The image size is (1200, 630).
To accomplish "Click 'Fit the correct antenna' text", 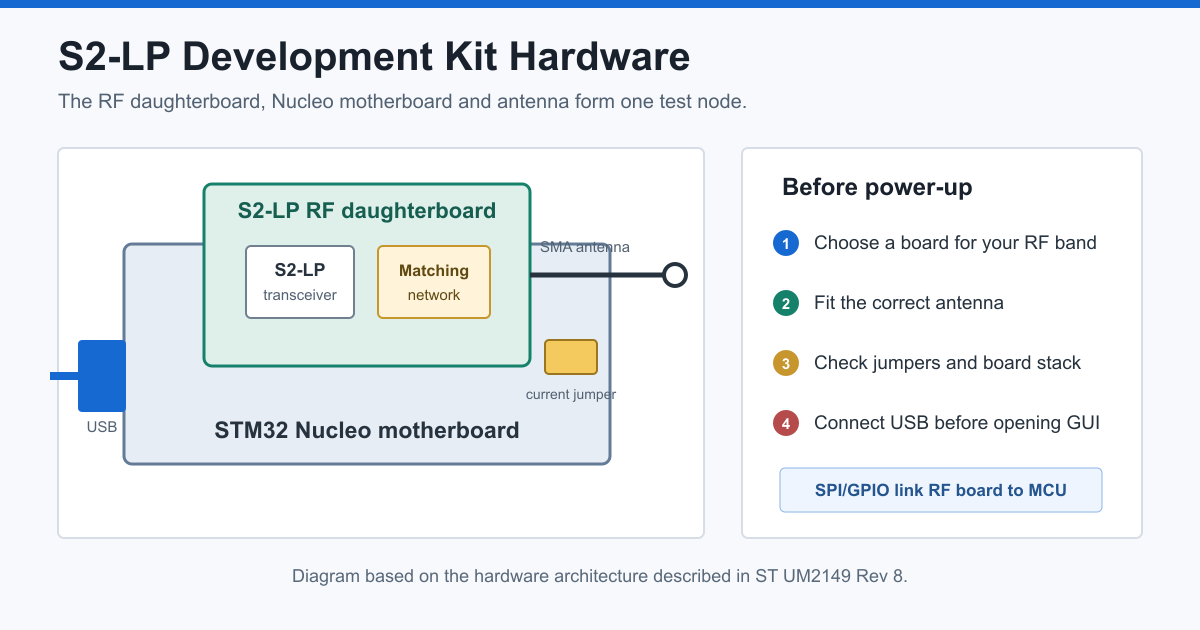I will click(x=909, y=303).
